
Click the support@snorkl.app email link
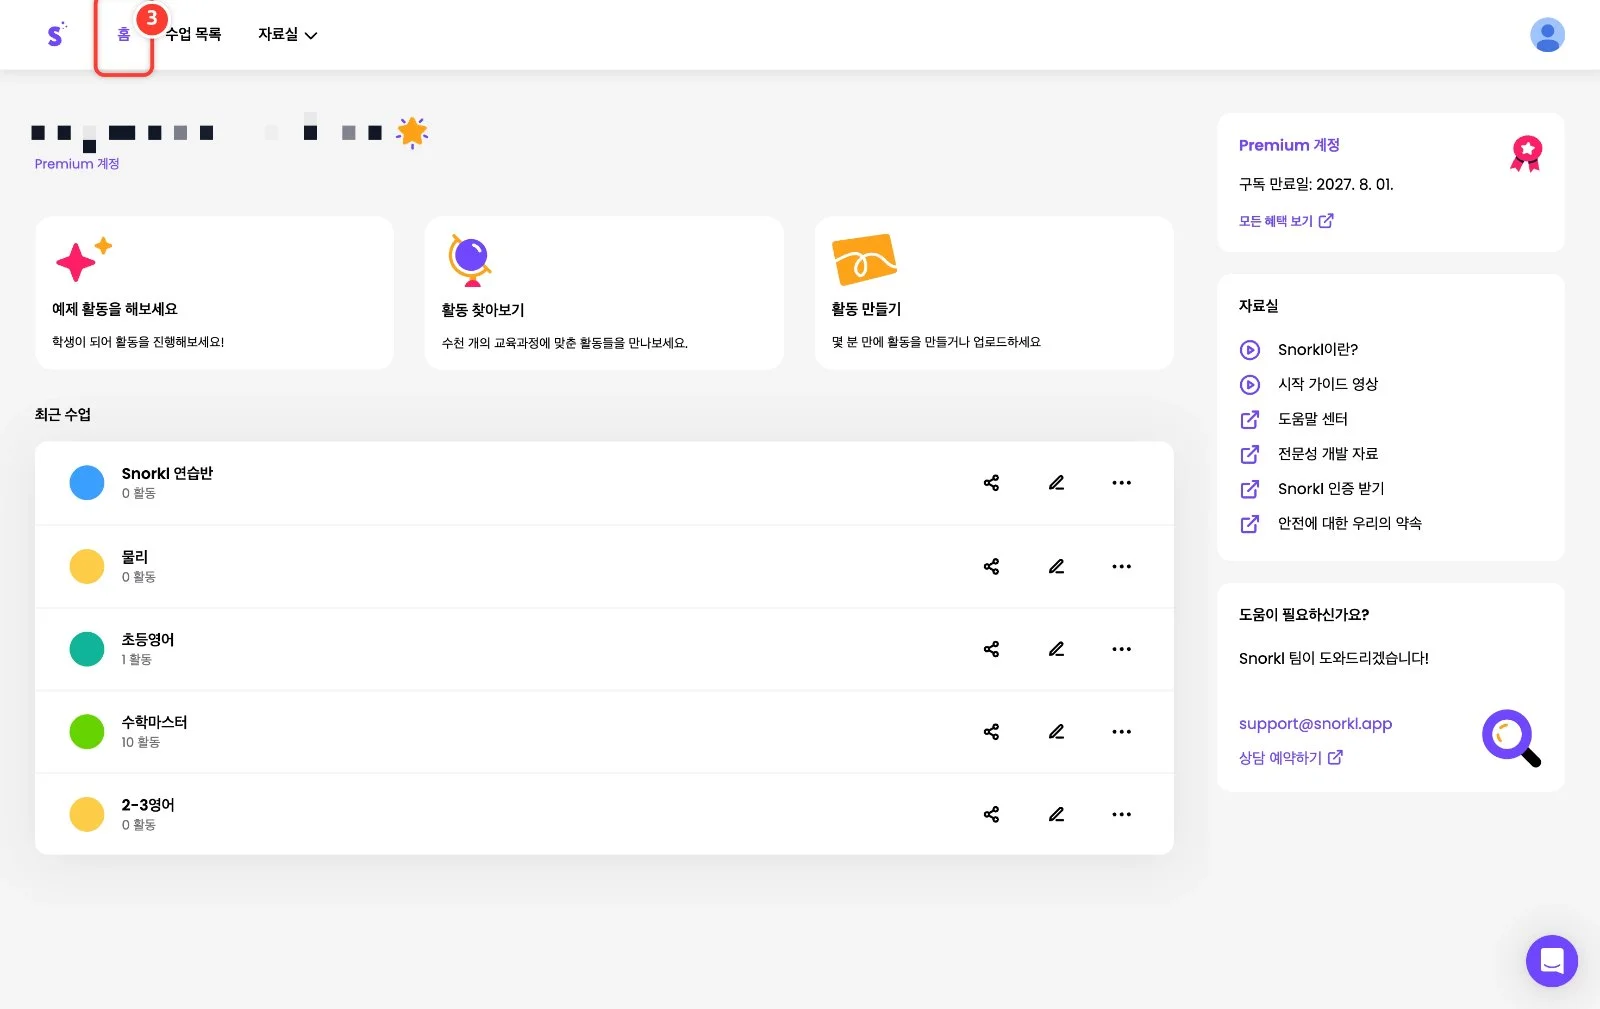click(1315, 724)
